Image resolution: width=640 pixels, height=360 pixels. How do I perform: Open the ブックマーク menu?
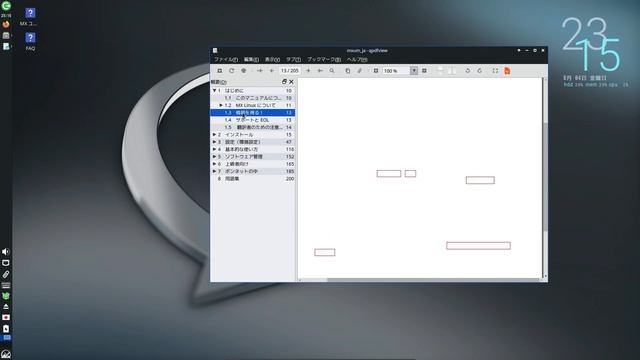point(324,60)
